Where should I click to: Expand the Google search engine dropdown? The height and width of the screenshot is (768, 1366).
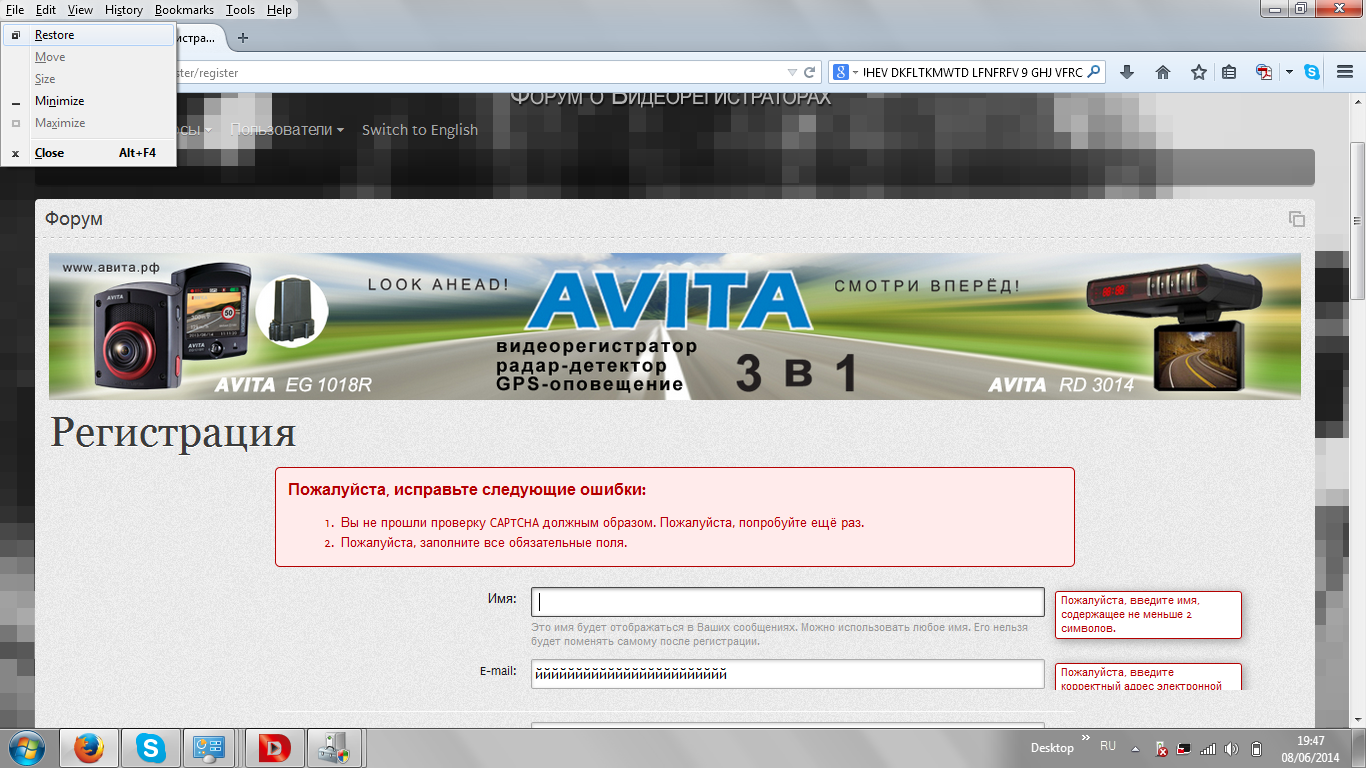point(845,72)
